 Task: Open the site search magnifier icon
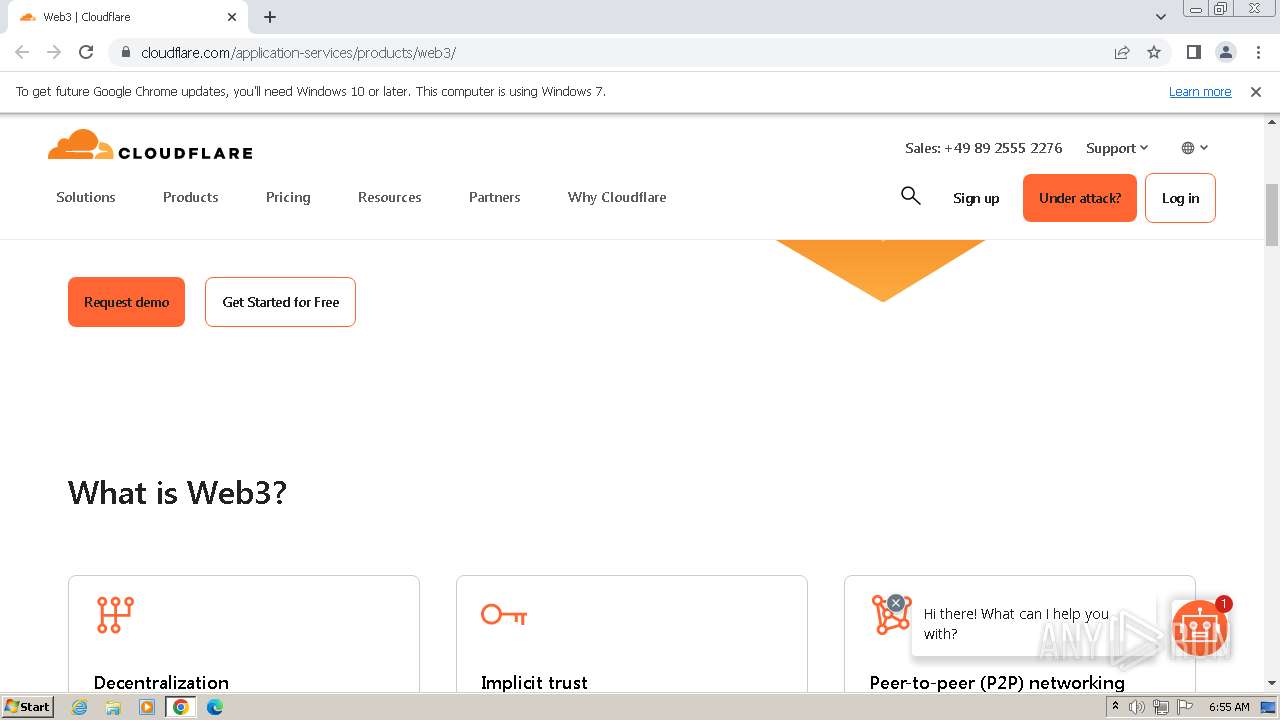click(x=910, y=196)
